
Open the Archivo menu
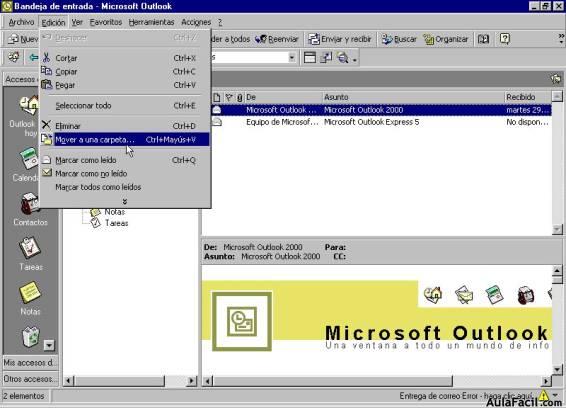click(21, 22)
